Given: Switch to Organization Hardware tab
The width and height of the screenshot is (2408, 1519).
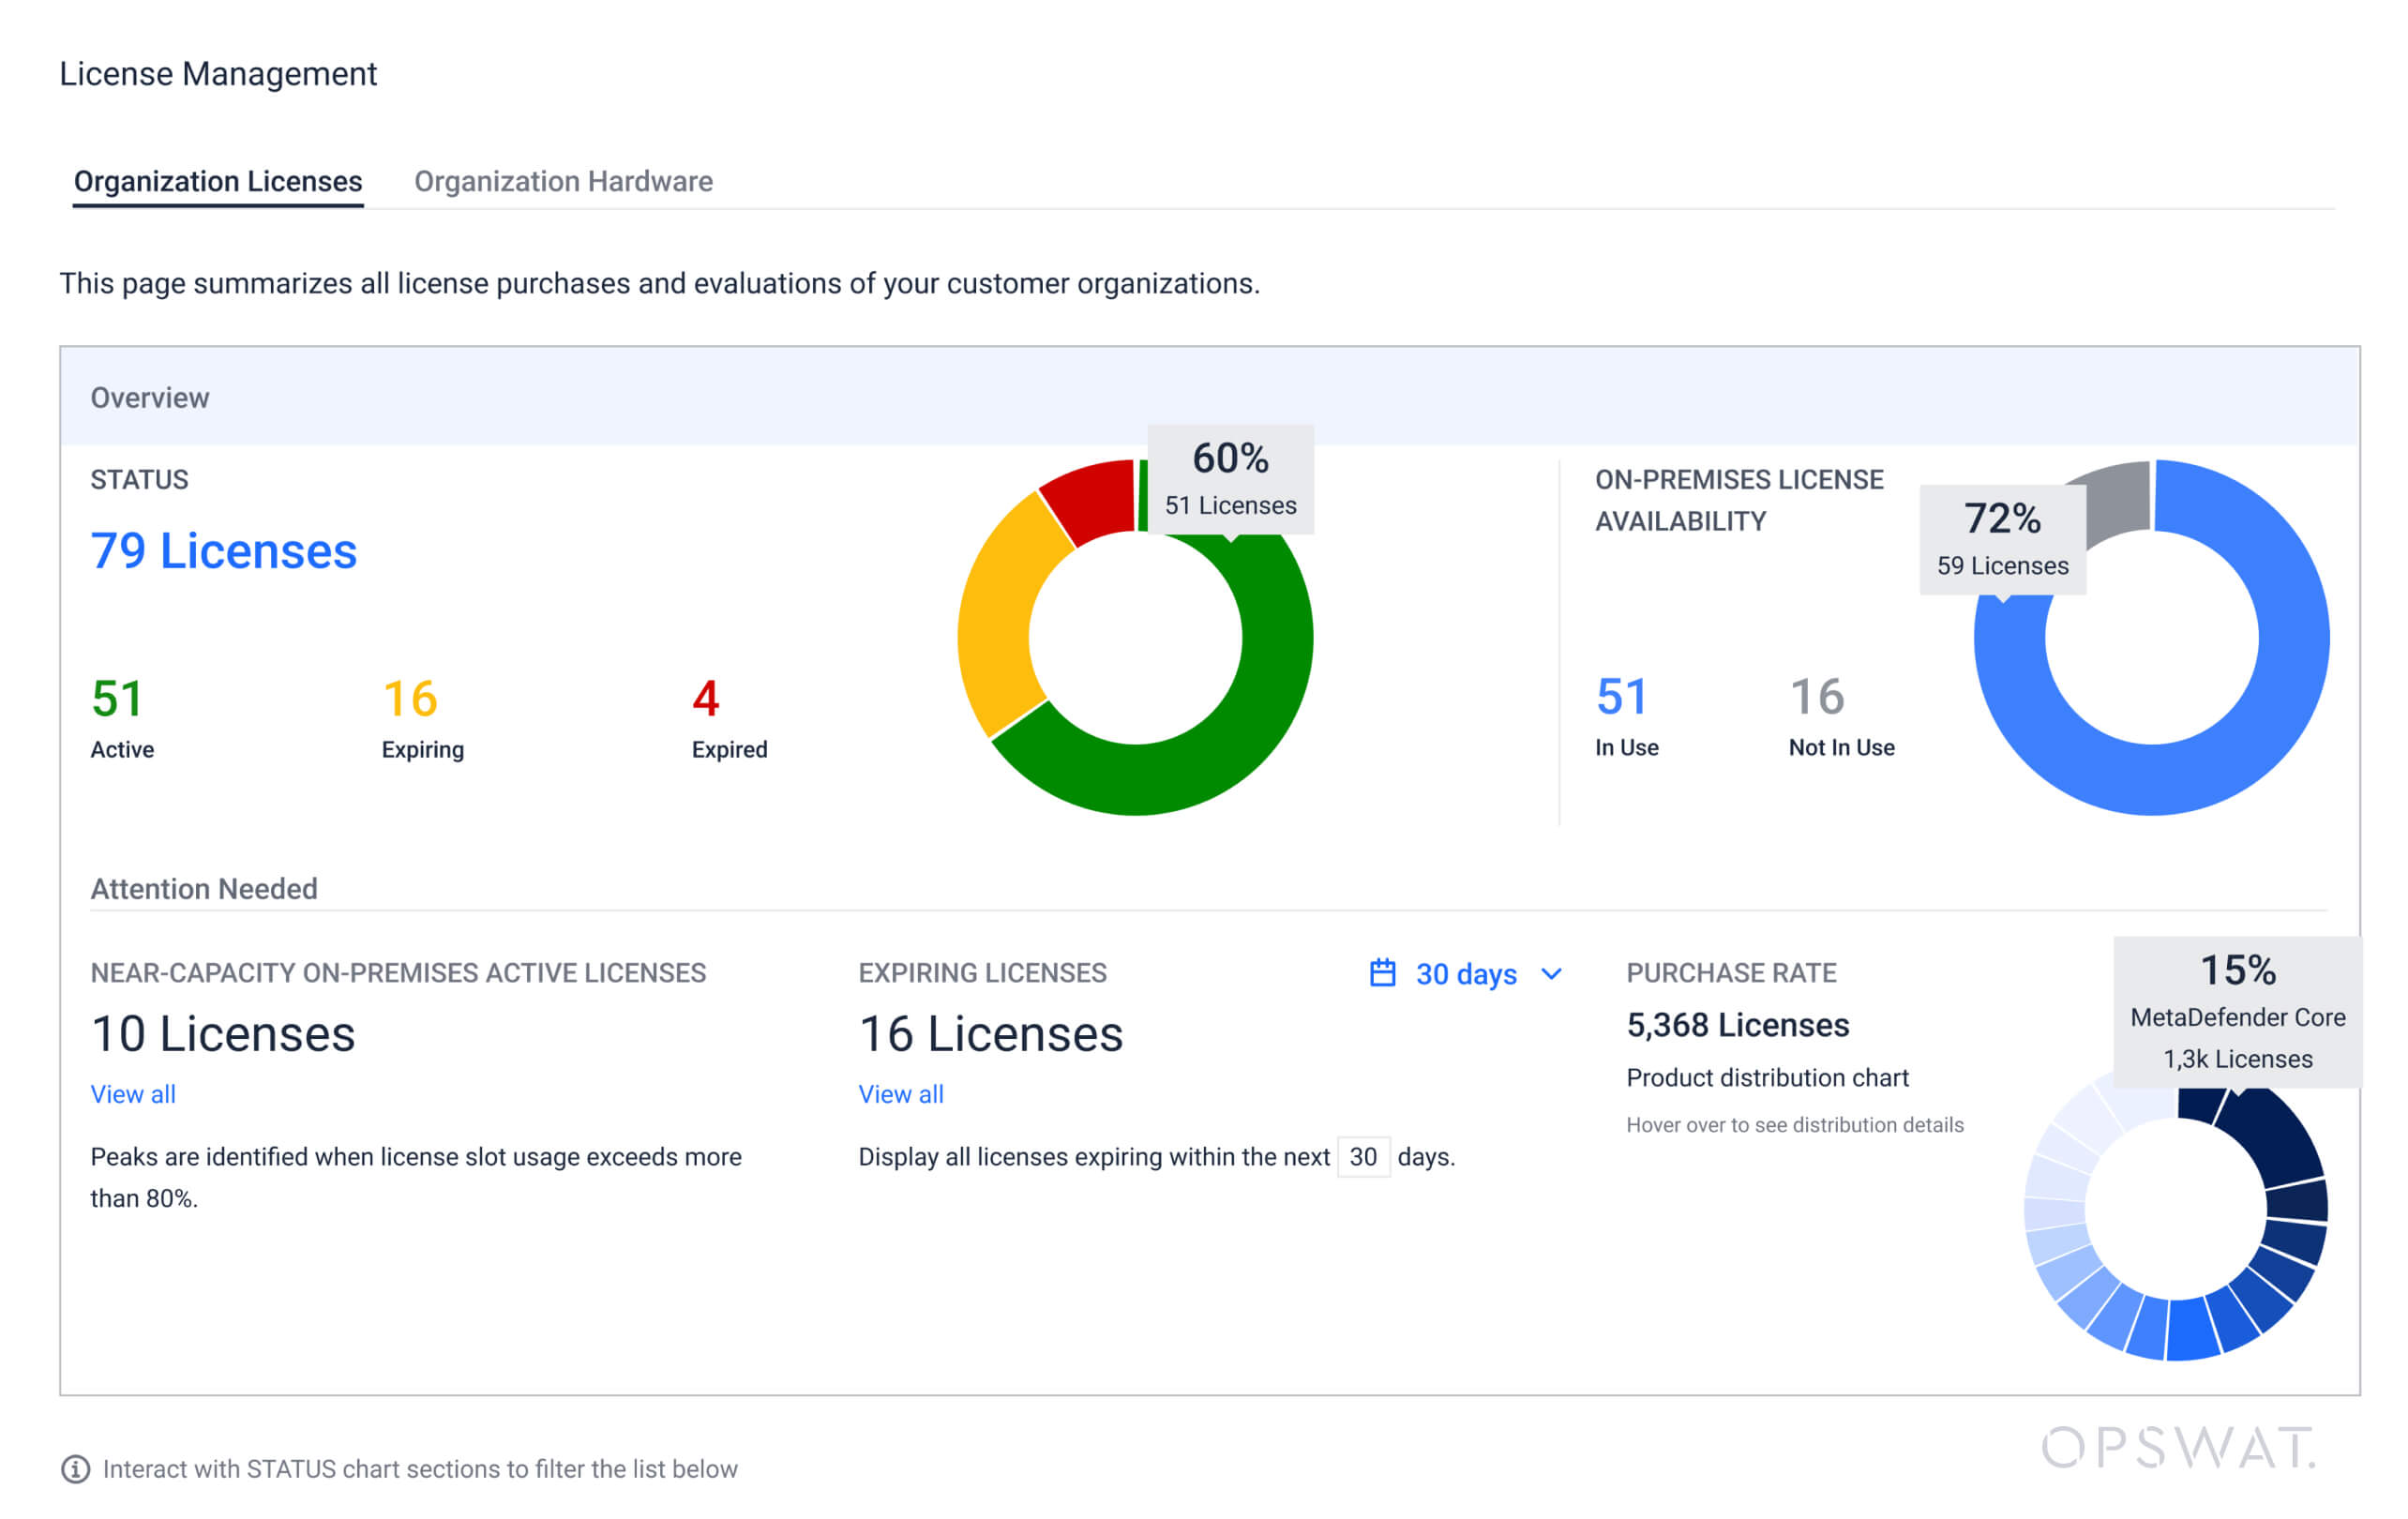Looking at the screenshot, I should click(563, 181).
